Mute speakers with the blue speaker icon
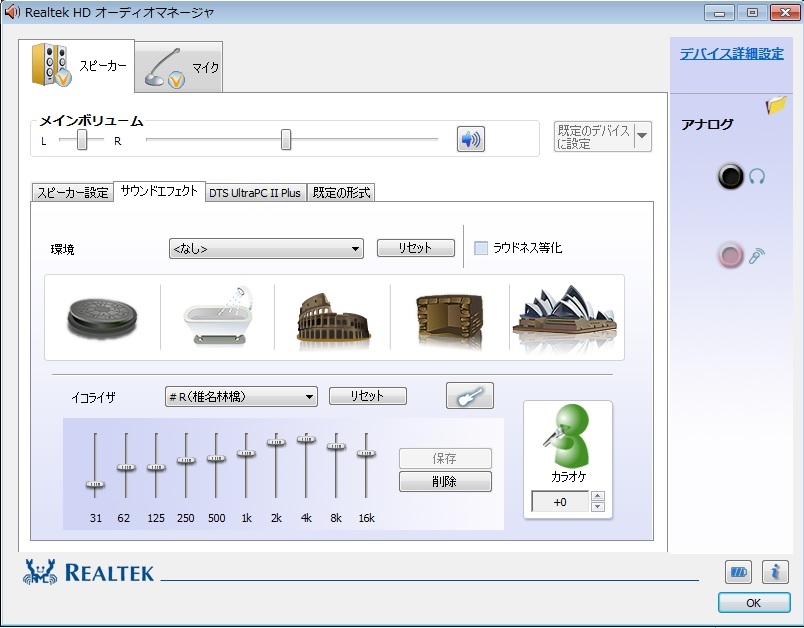This screenshot has height=628, width=804. (471, 139)
